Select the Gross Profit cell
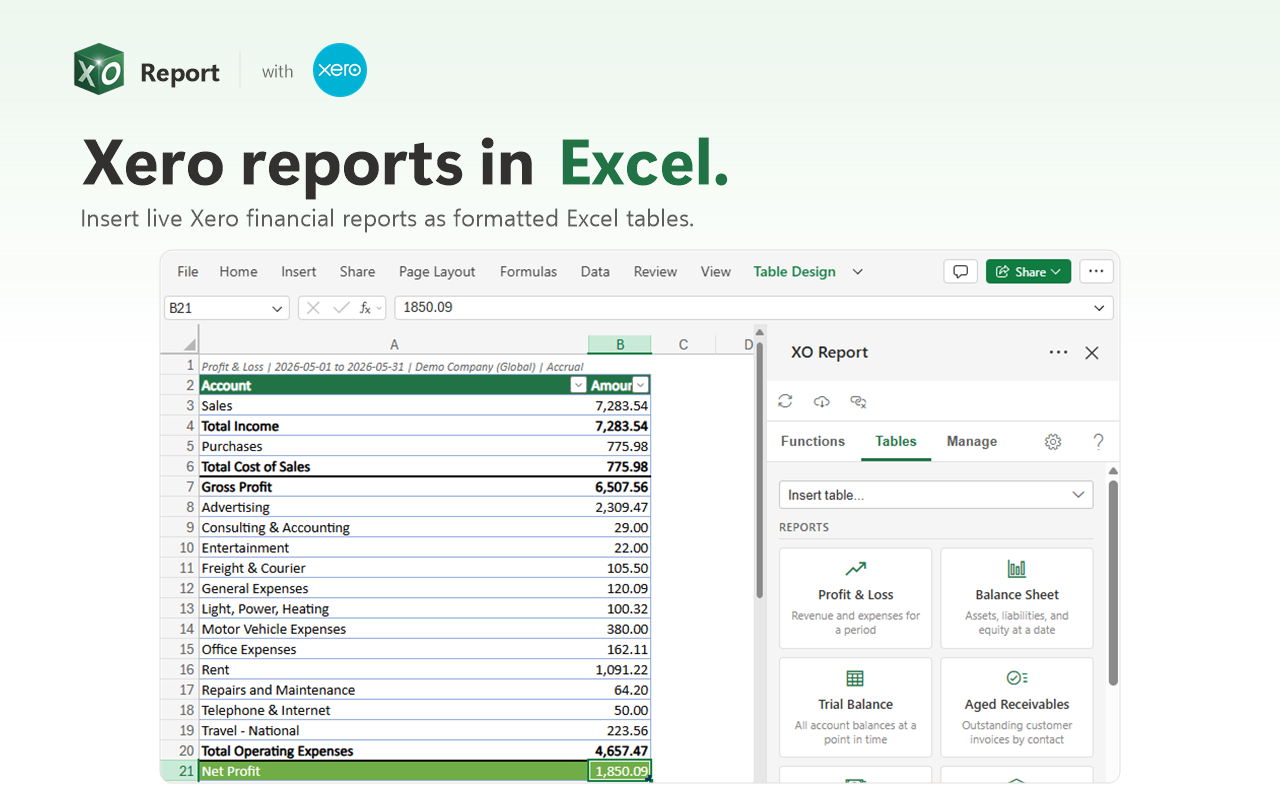1280x800 pixels. click(x=393, y=487)
